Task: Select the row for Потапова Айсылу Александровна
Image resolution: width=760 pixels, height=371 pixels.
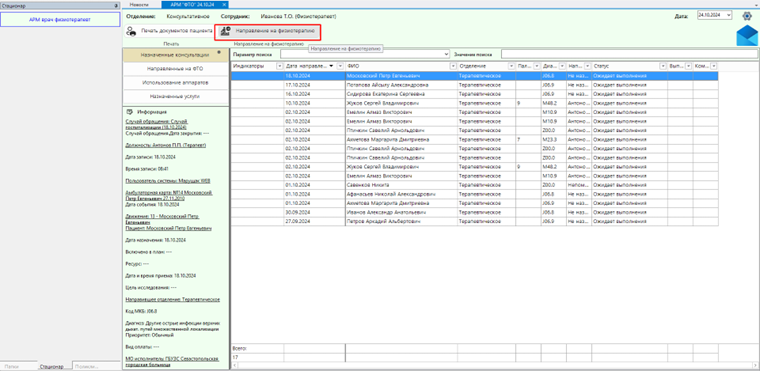Action: 474,85
